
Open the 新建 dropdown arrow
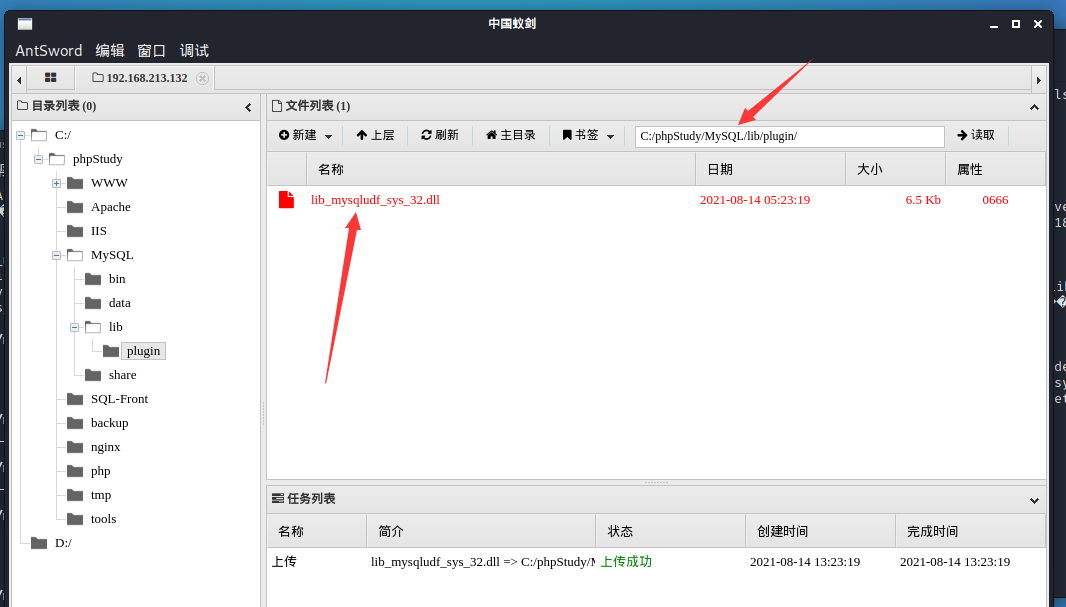click(328, 136)
